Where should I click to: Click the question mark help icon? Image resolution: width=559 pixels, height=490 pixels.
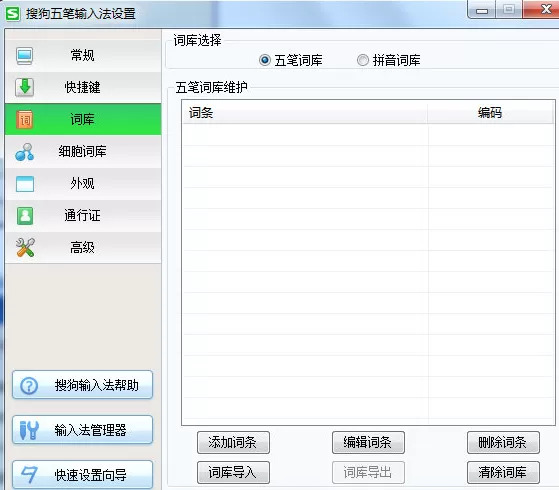[x=29, y=386]
